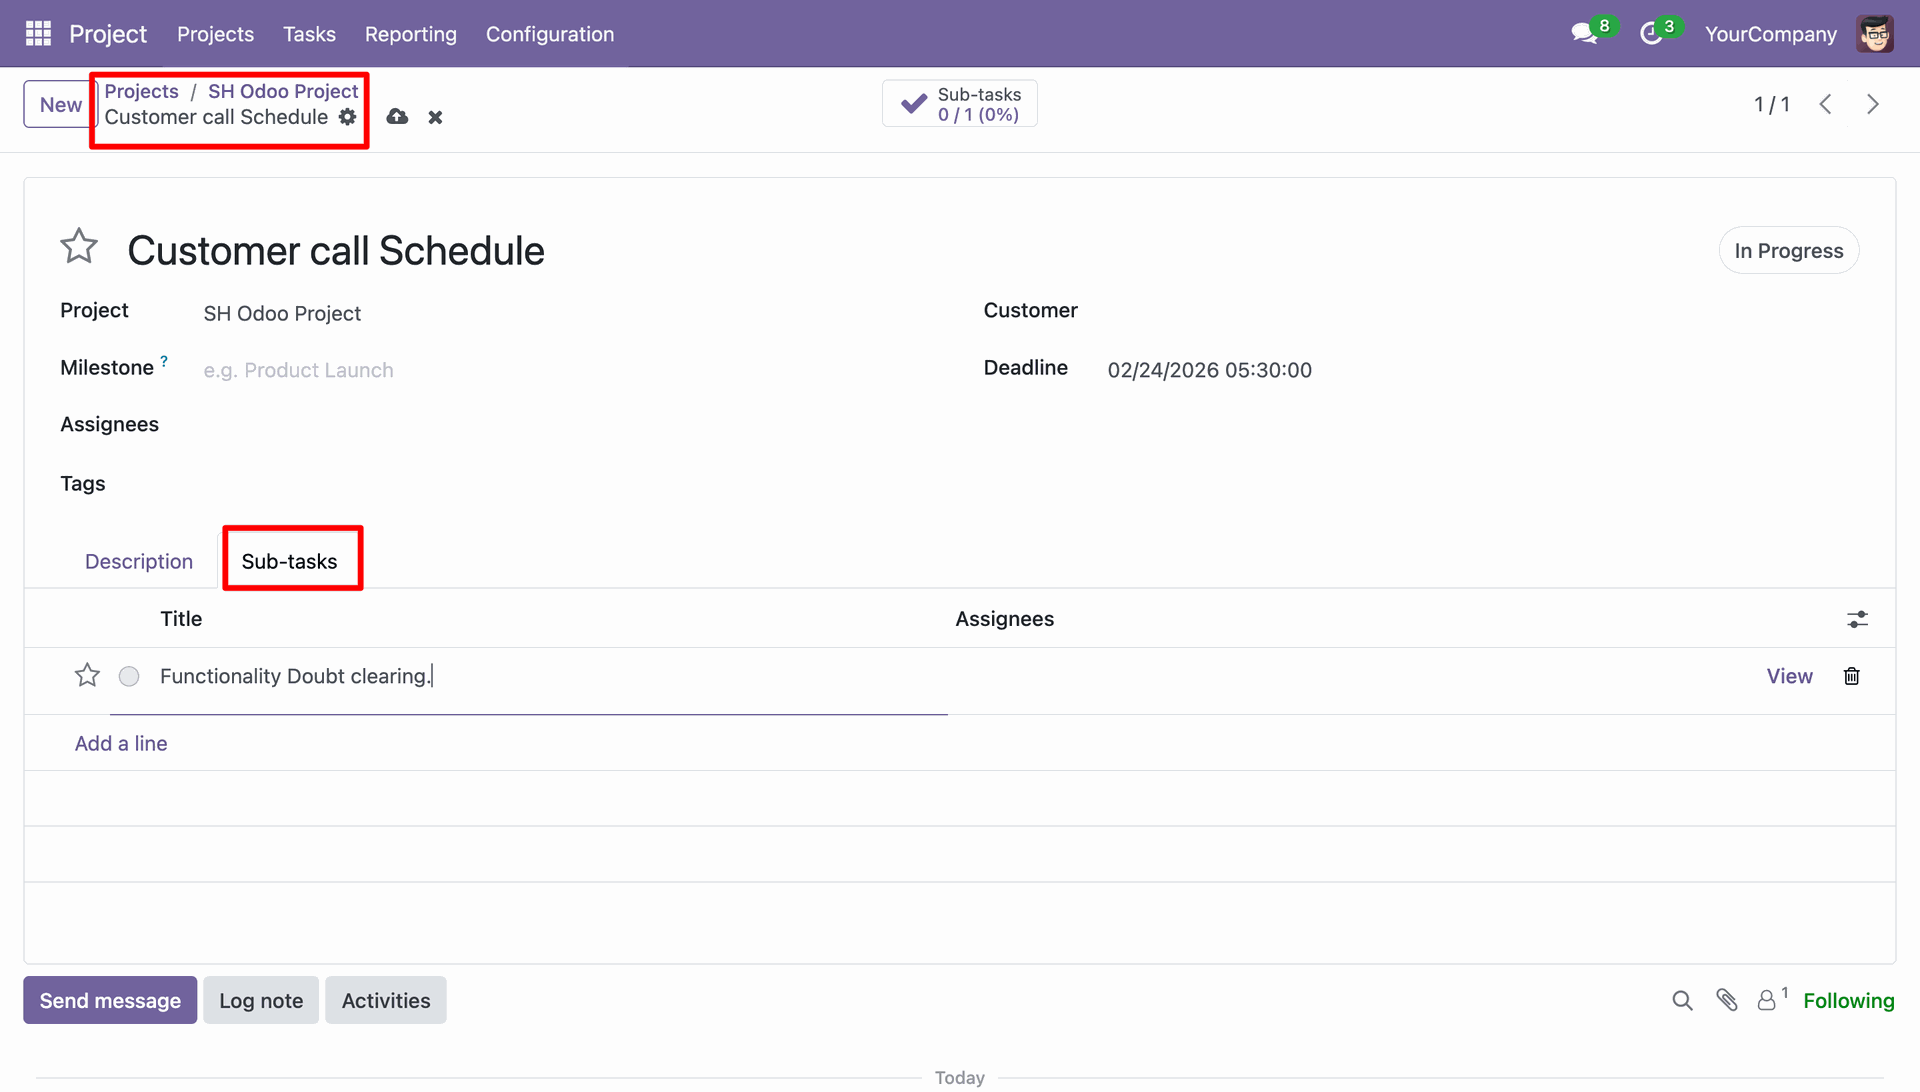Search messages with the magnifier icon
Image resolution: width=1920 pixels, height=1092 pixels.
pos(1682,1000)
